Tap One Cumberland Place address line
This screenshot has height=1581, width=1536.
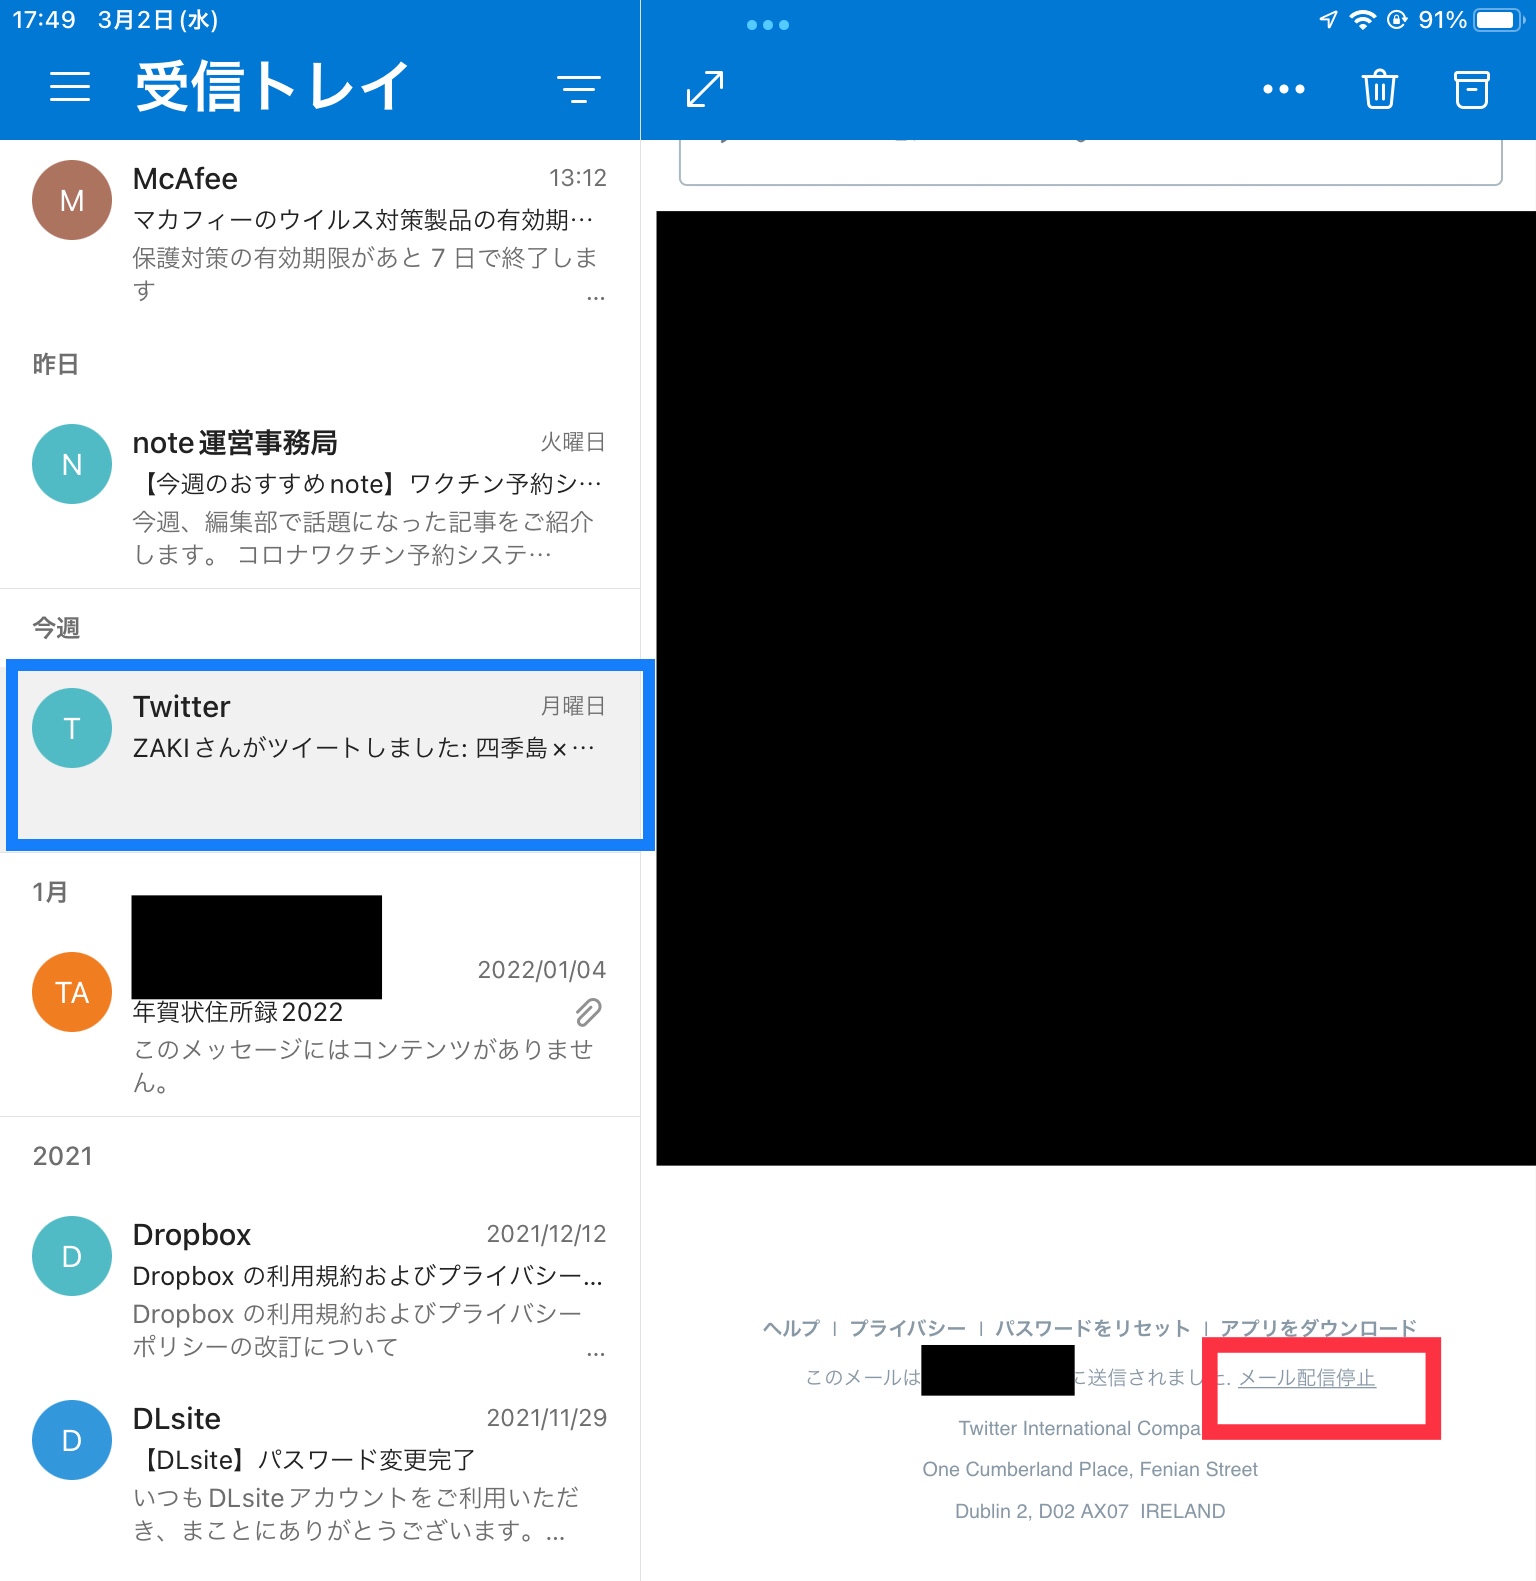(x=1090, y=1469)
